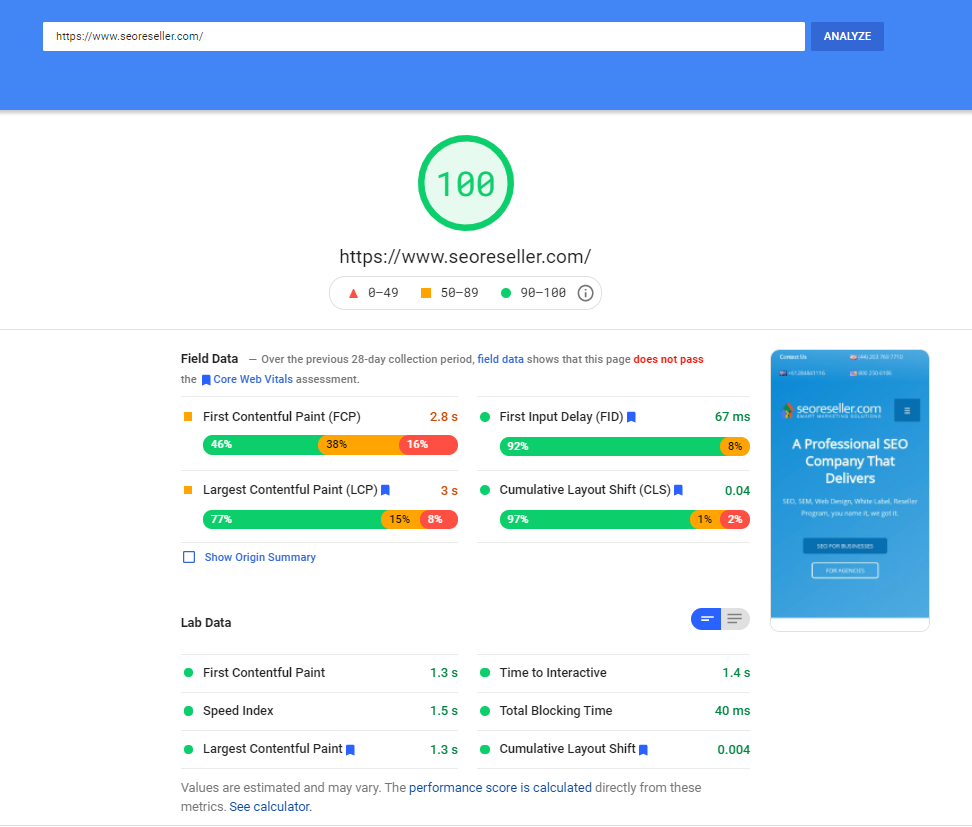This screenshot has height=827, width=972.
Task: Switch Lab Data to expanded list view
Action: coord(735,619)
